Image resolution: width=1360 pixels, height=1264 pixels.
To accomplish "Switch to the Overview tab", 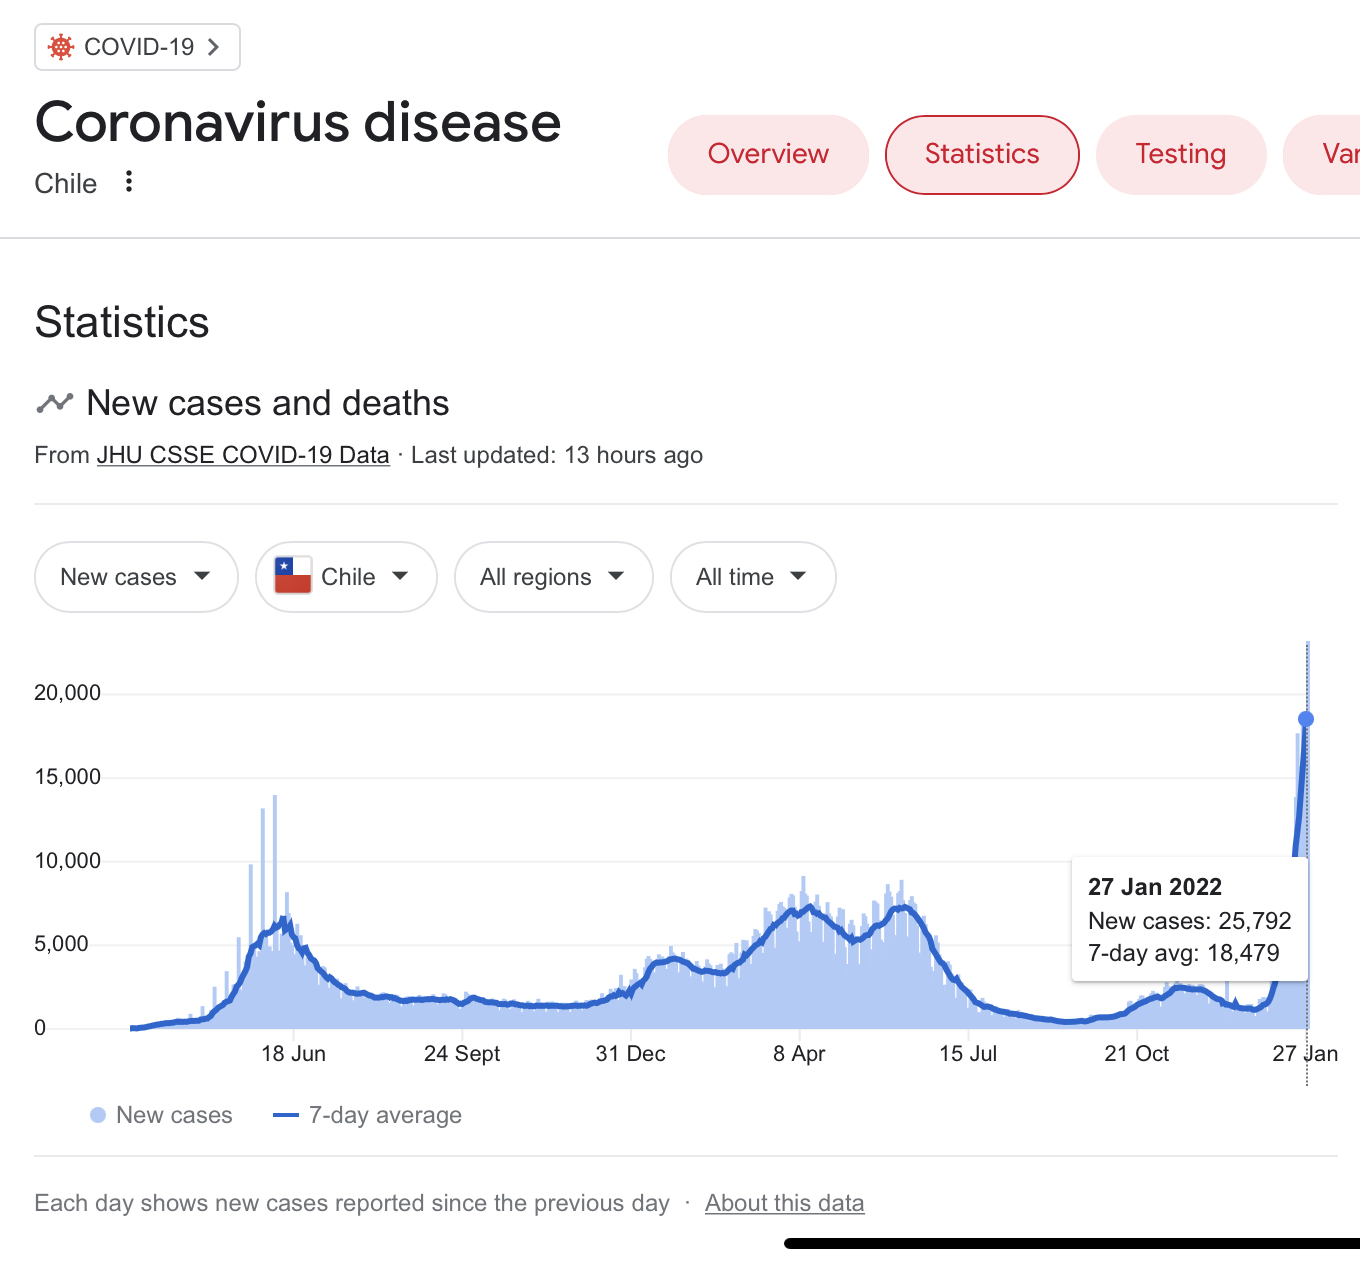I will pos(768,154).
